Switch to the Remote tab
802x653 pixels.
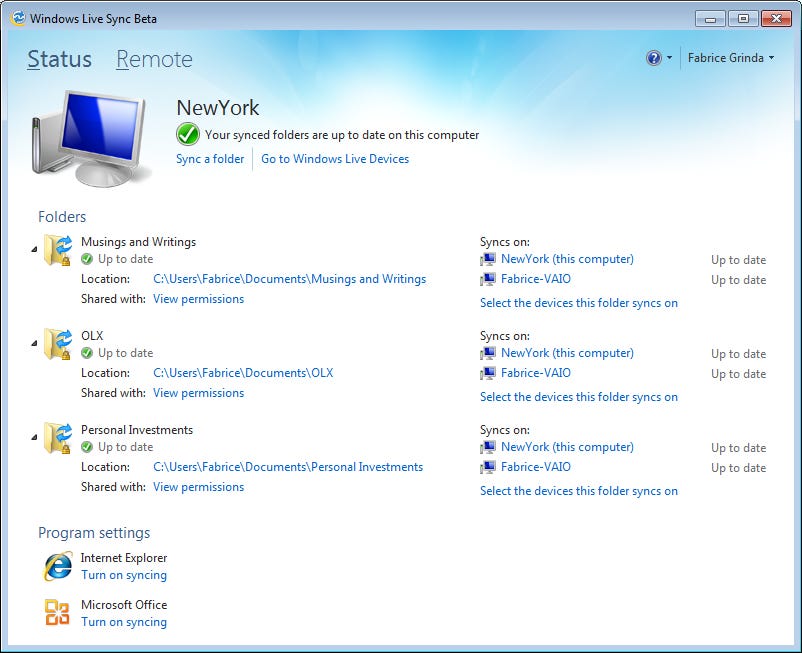point(154,59)
